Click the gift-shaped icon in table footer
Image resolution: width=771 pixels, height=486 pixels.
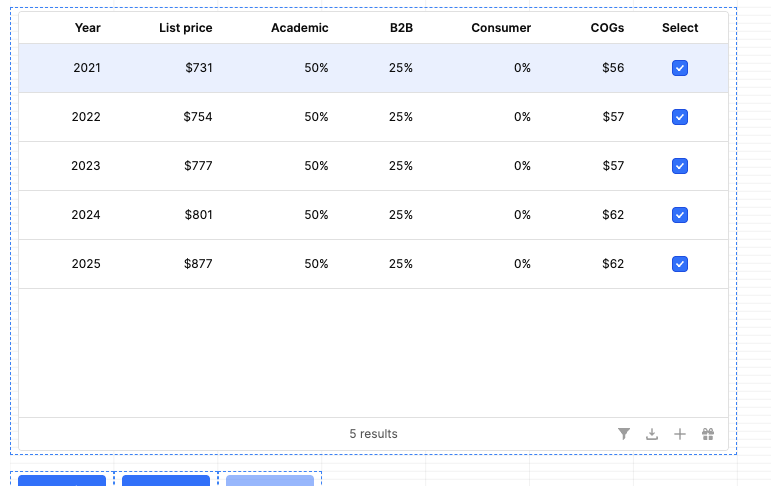[708, 434]
